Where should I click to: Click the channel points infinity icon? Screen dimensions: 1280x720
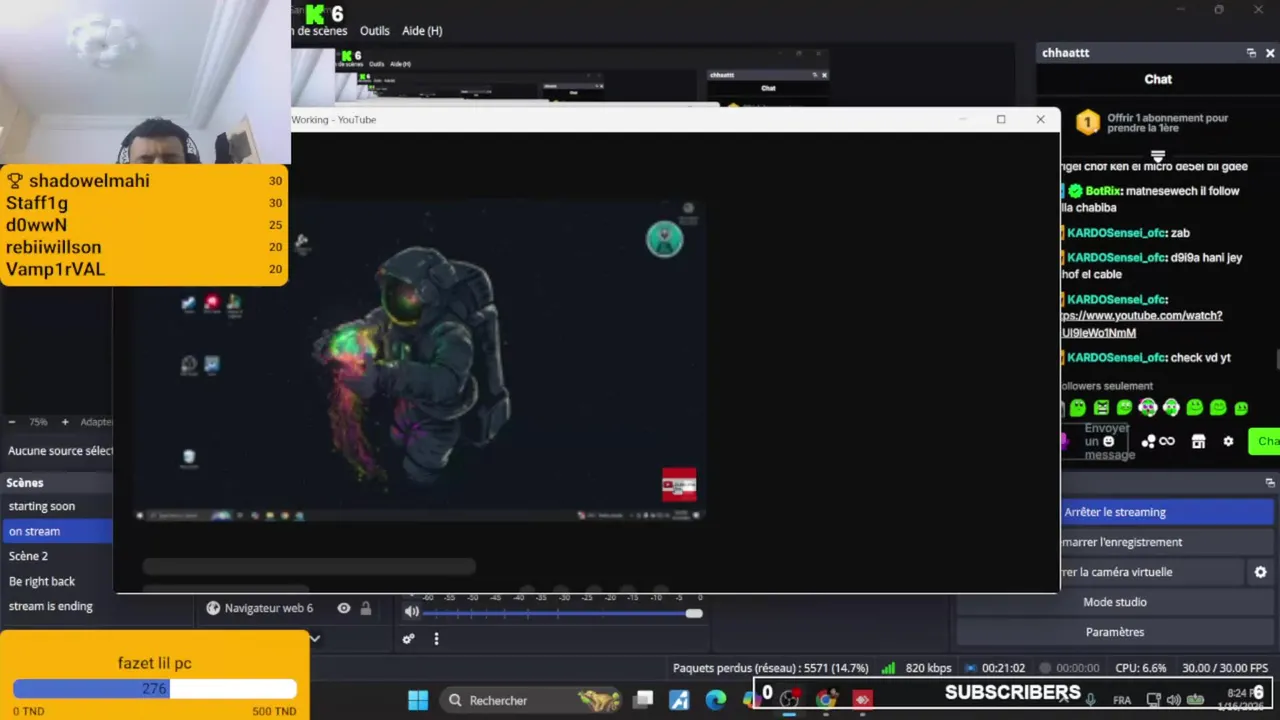point(1166,441)
